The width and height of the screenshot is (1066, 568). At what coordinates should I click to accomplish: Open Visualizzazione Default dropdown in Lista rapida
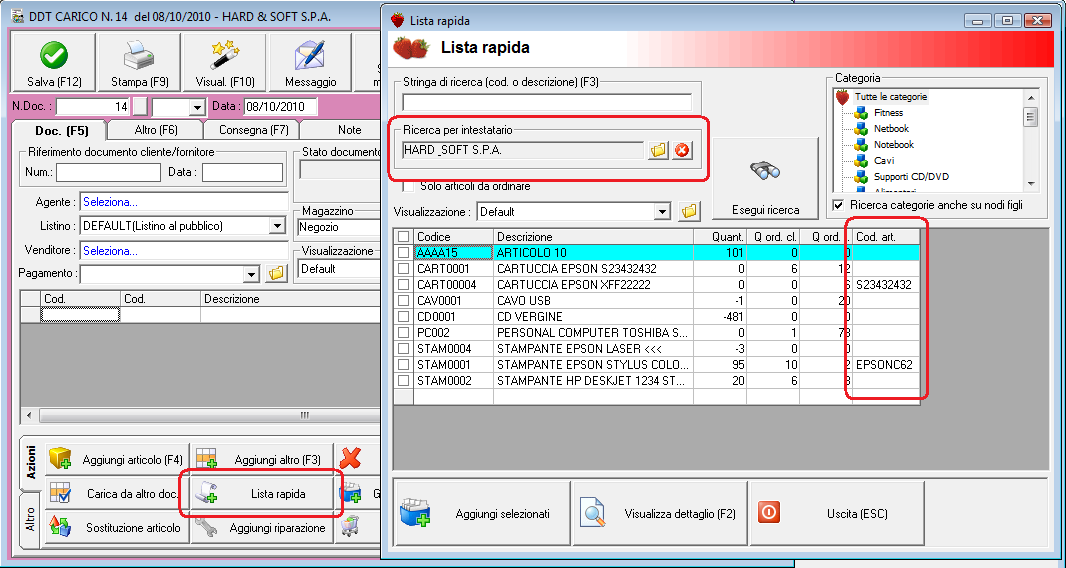(662, 212)
